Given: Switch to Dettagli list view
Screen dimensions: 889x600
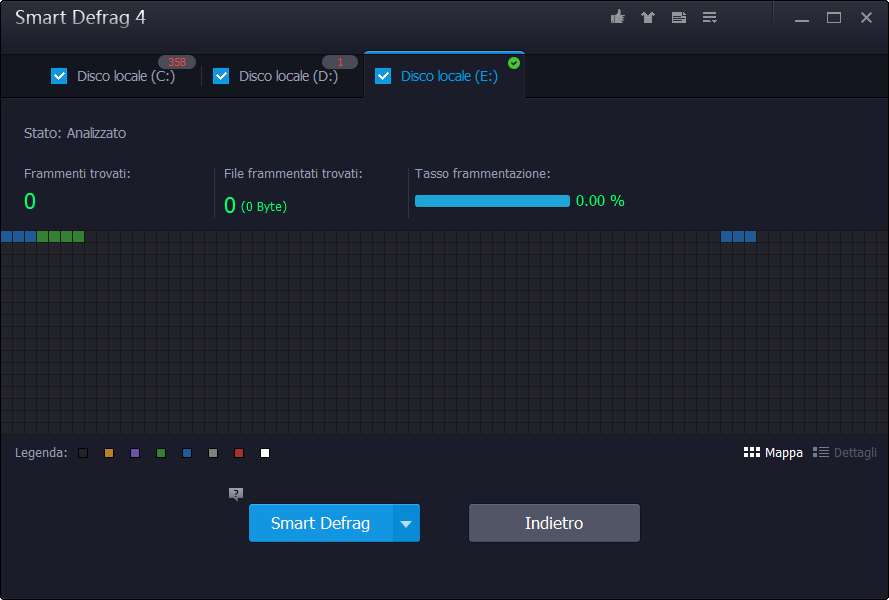Looking at the screenshot, I should [845, 452].
